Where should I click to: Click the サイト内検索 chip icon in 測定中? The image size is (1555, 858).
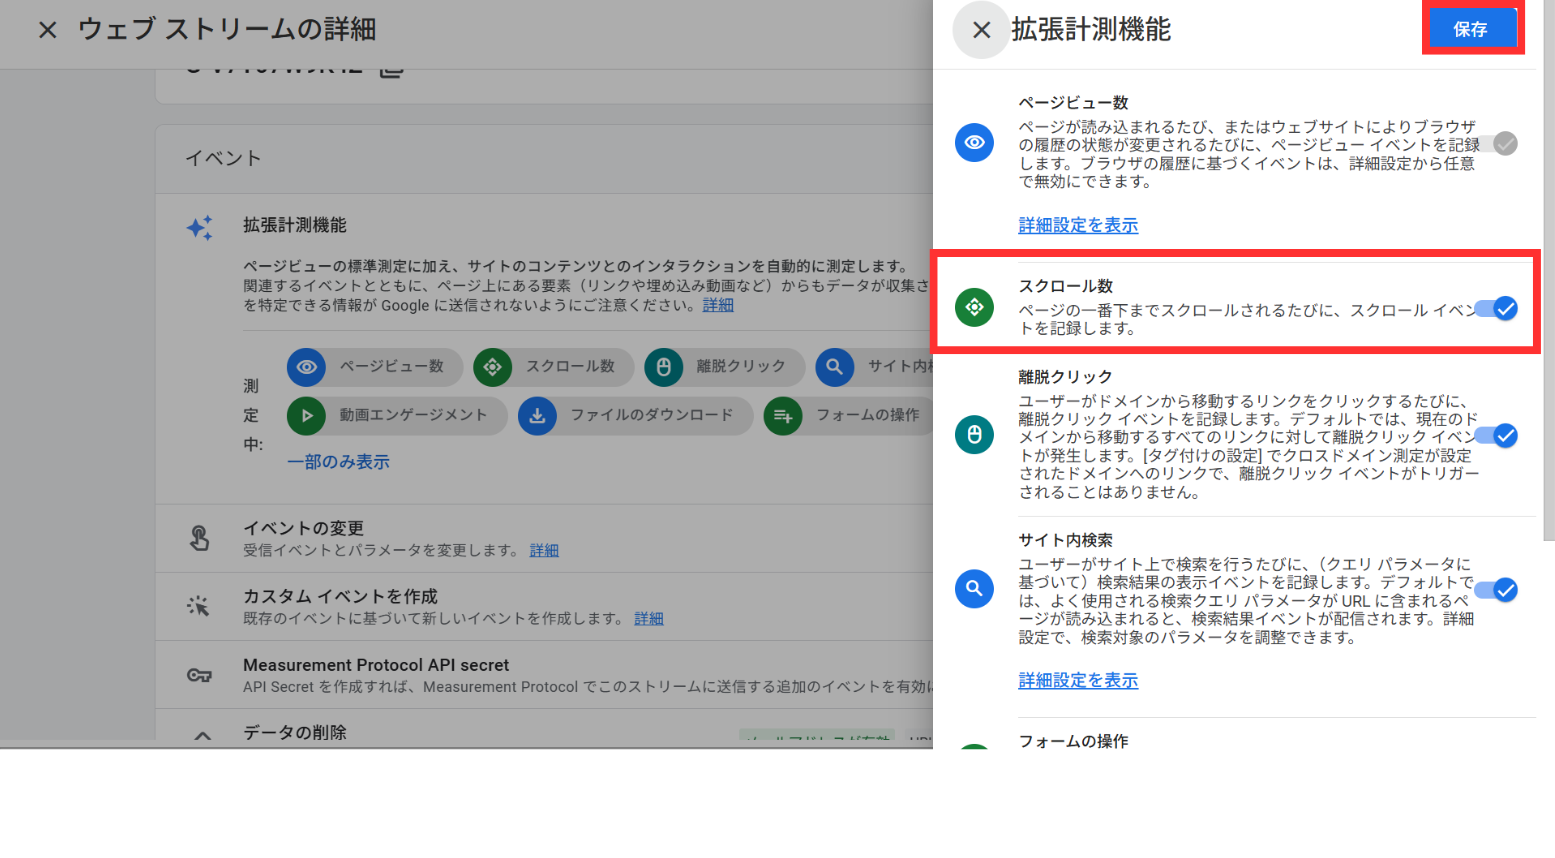coord(834,367)
